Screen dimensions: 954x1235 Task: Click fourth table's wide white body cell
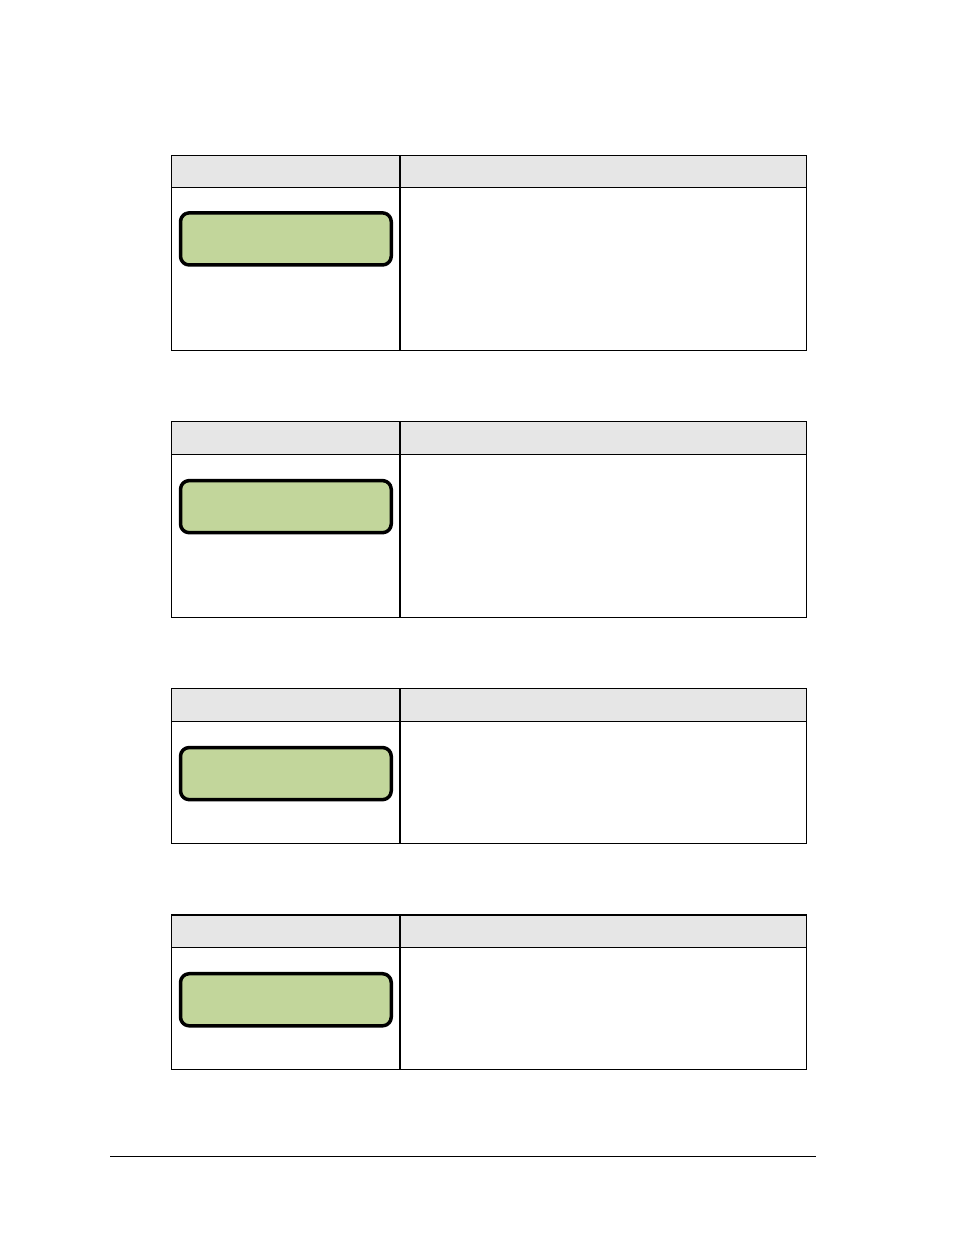pos(603,1008)
